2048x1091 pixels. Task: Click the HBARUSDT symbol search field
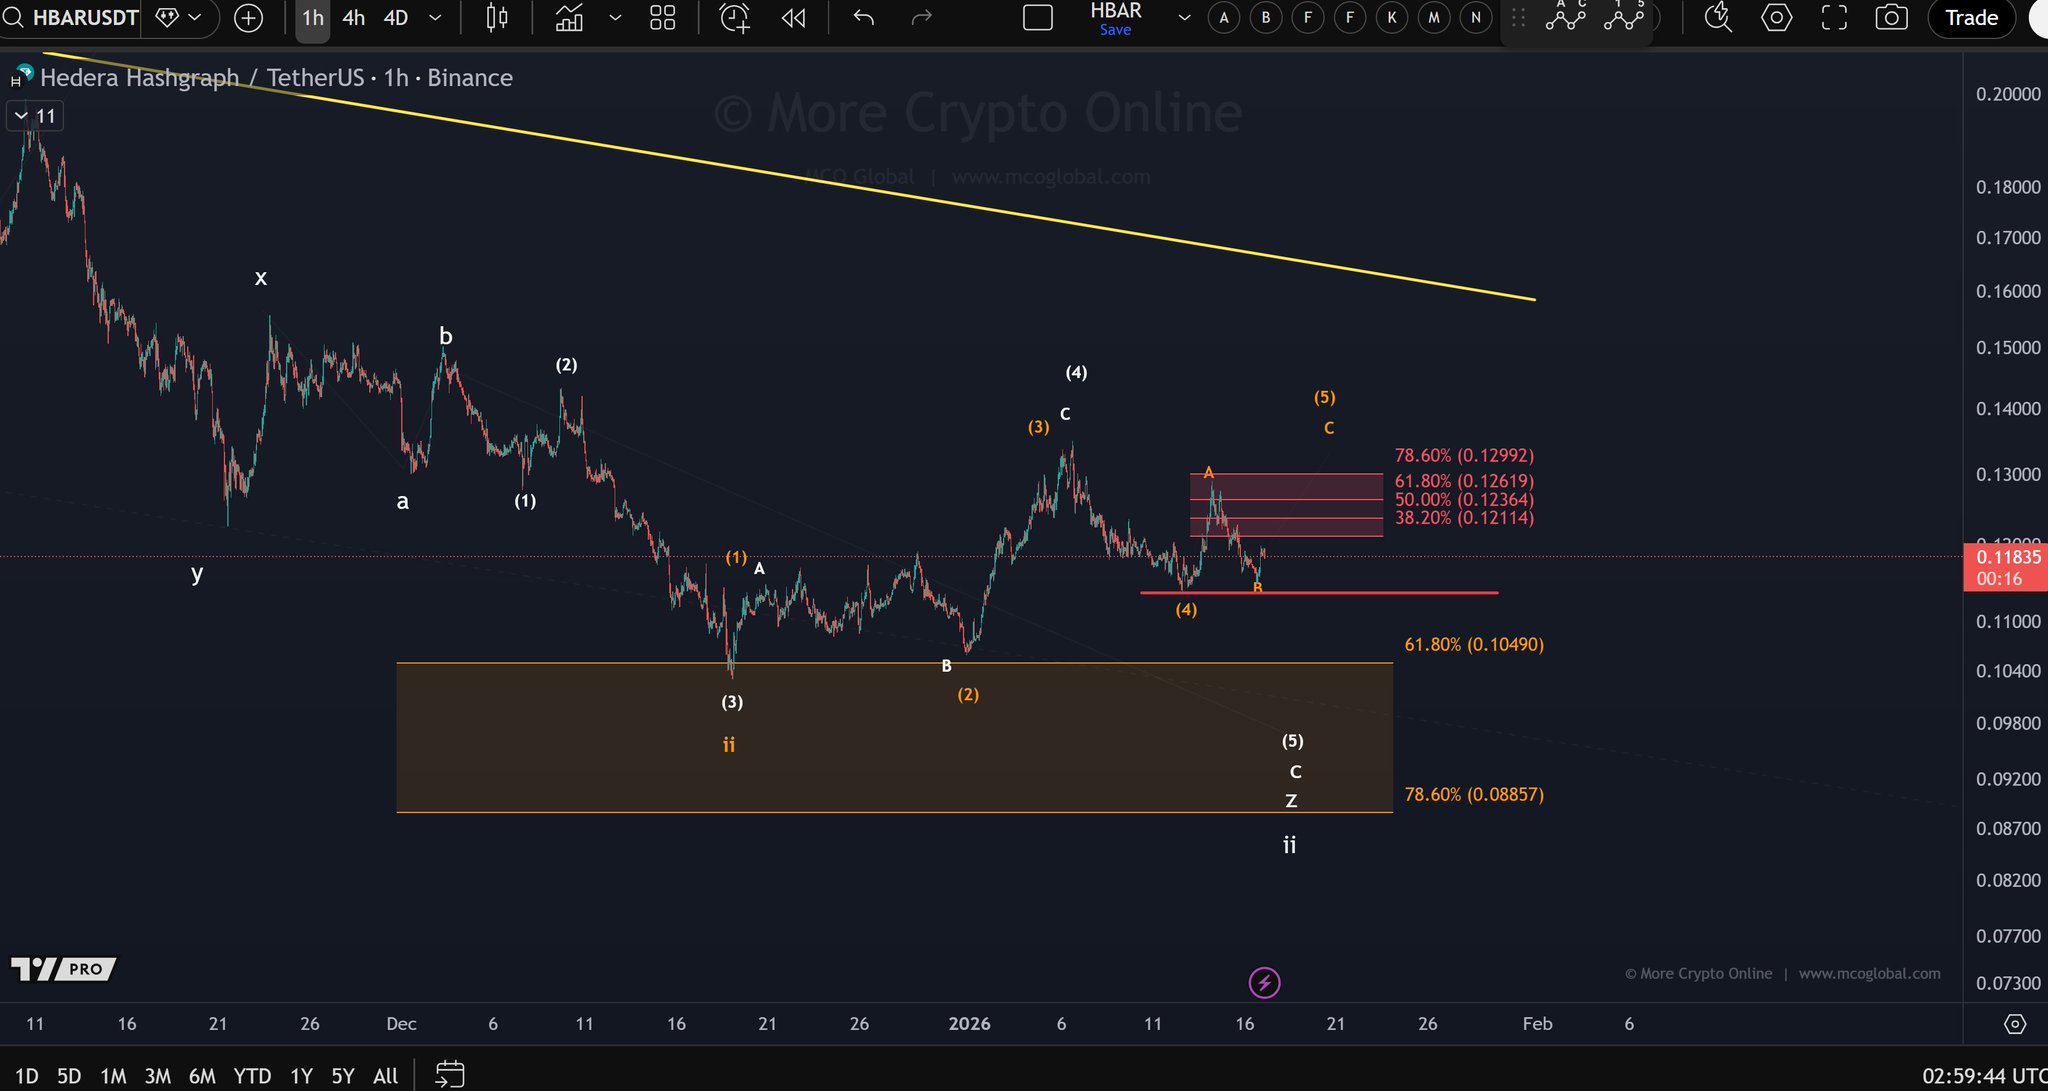pos(85,18)
